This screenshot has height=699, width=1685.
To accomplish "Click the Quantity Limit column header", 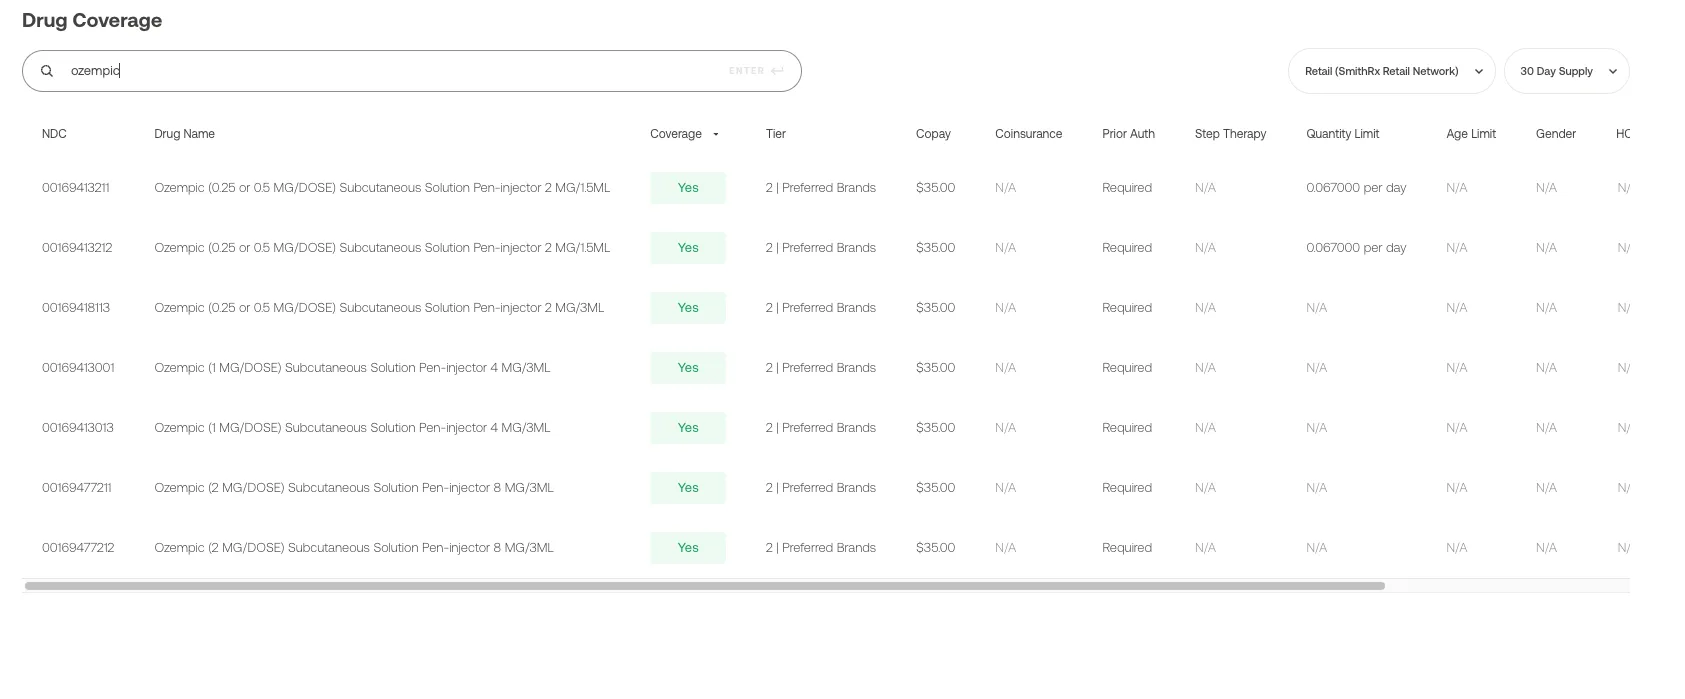I will coord(1342,134).
